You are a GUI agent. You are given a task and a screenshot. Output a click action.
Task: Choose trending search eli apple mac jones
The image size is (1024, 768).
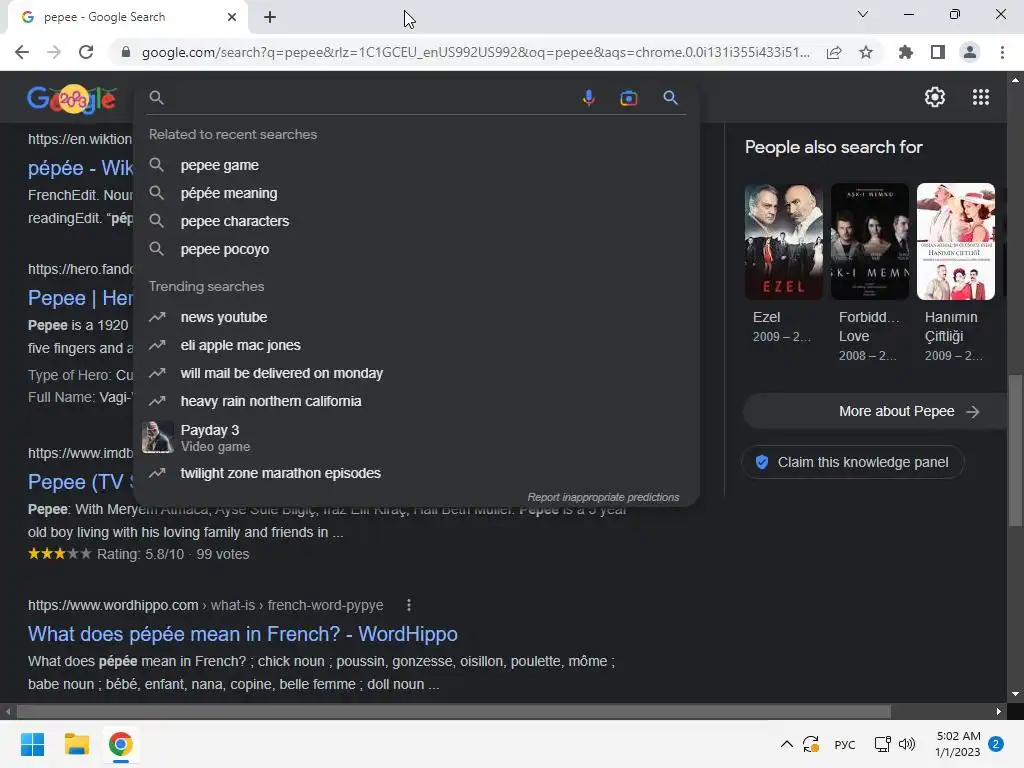(417, 345)
